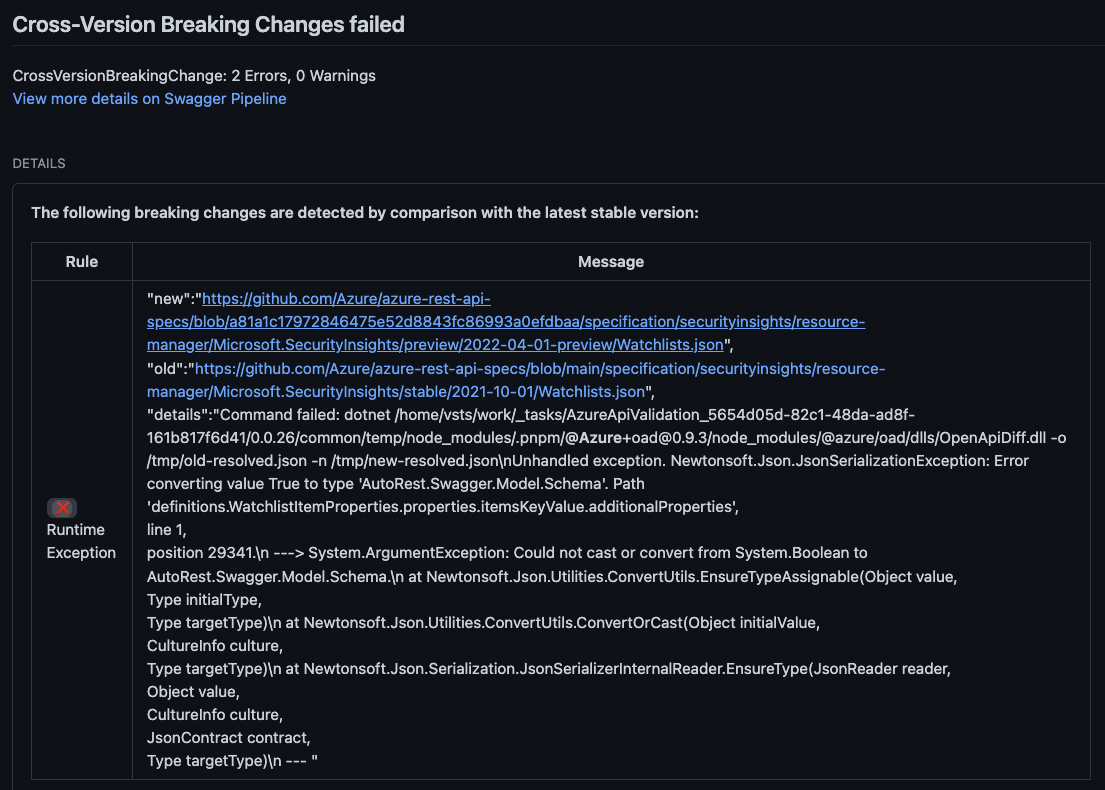Click the red X Runtime Exception icon
Viewport: 1105px width, 790px height.
tap(63, 507)
